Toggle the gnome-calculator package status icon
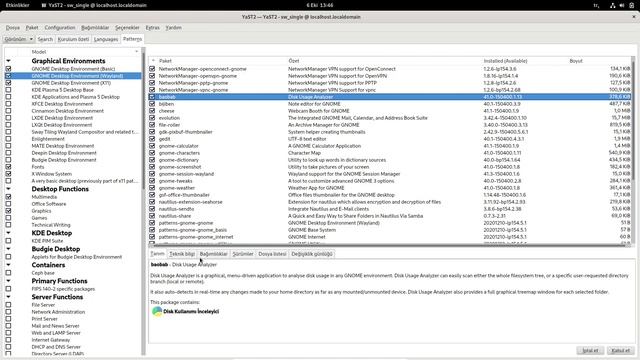Image resolution: width=640 pixels, height=360 pixels. 152,146
